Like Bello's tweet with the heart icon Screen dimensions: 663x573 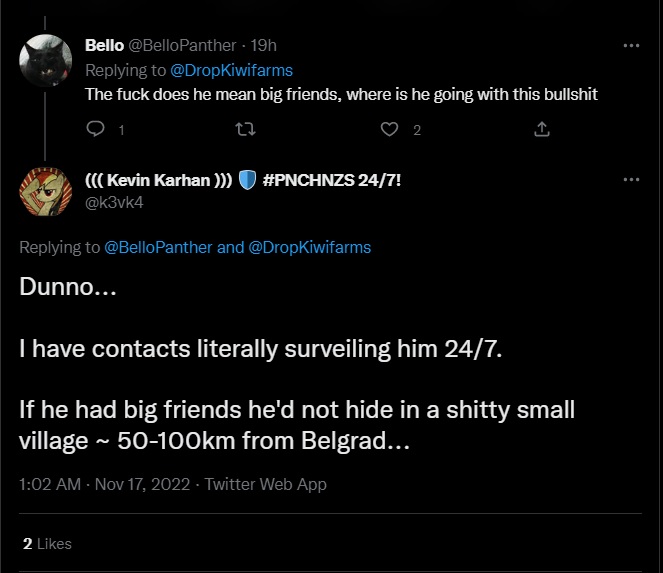point(392,129)
